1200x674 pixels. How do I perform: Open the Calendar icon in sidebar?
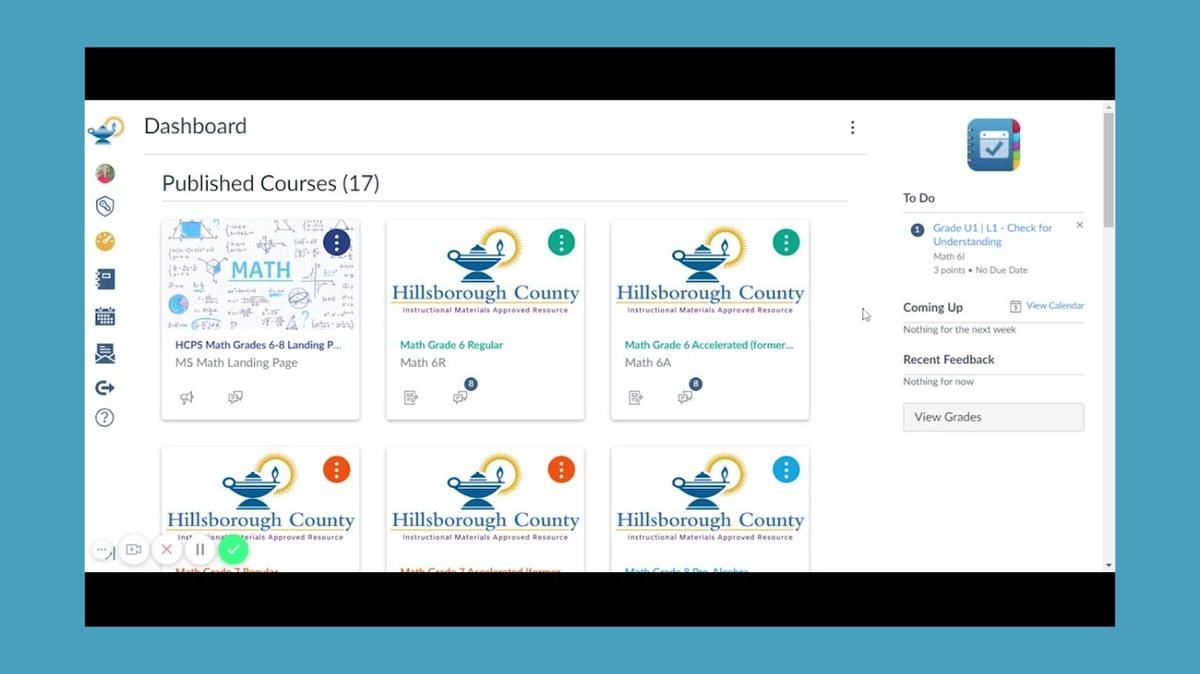pos(105,317)
